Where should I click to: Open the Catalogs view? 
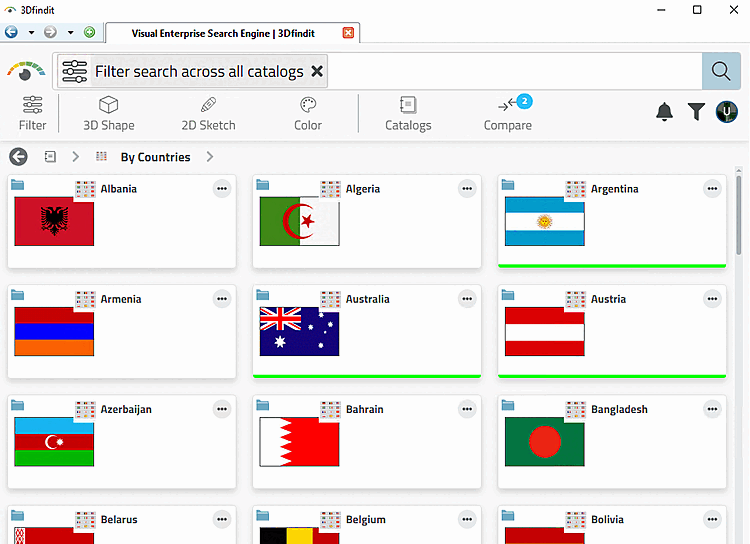point(408,113)
